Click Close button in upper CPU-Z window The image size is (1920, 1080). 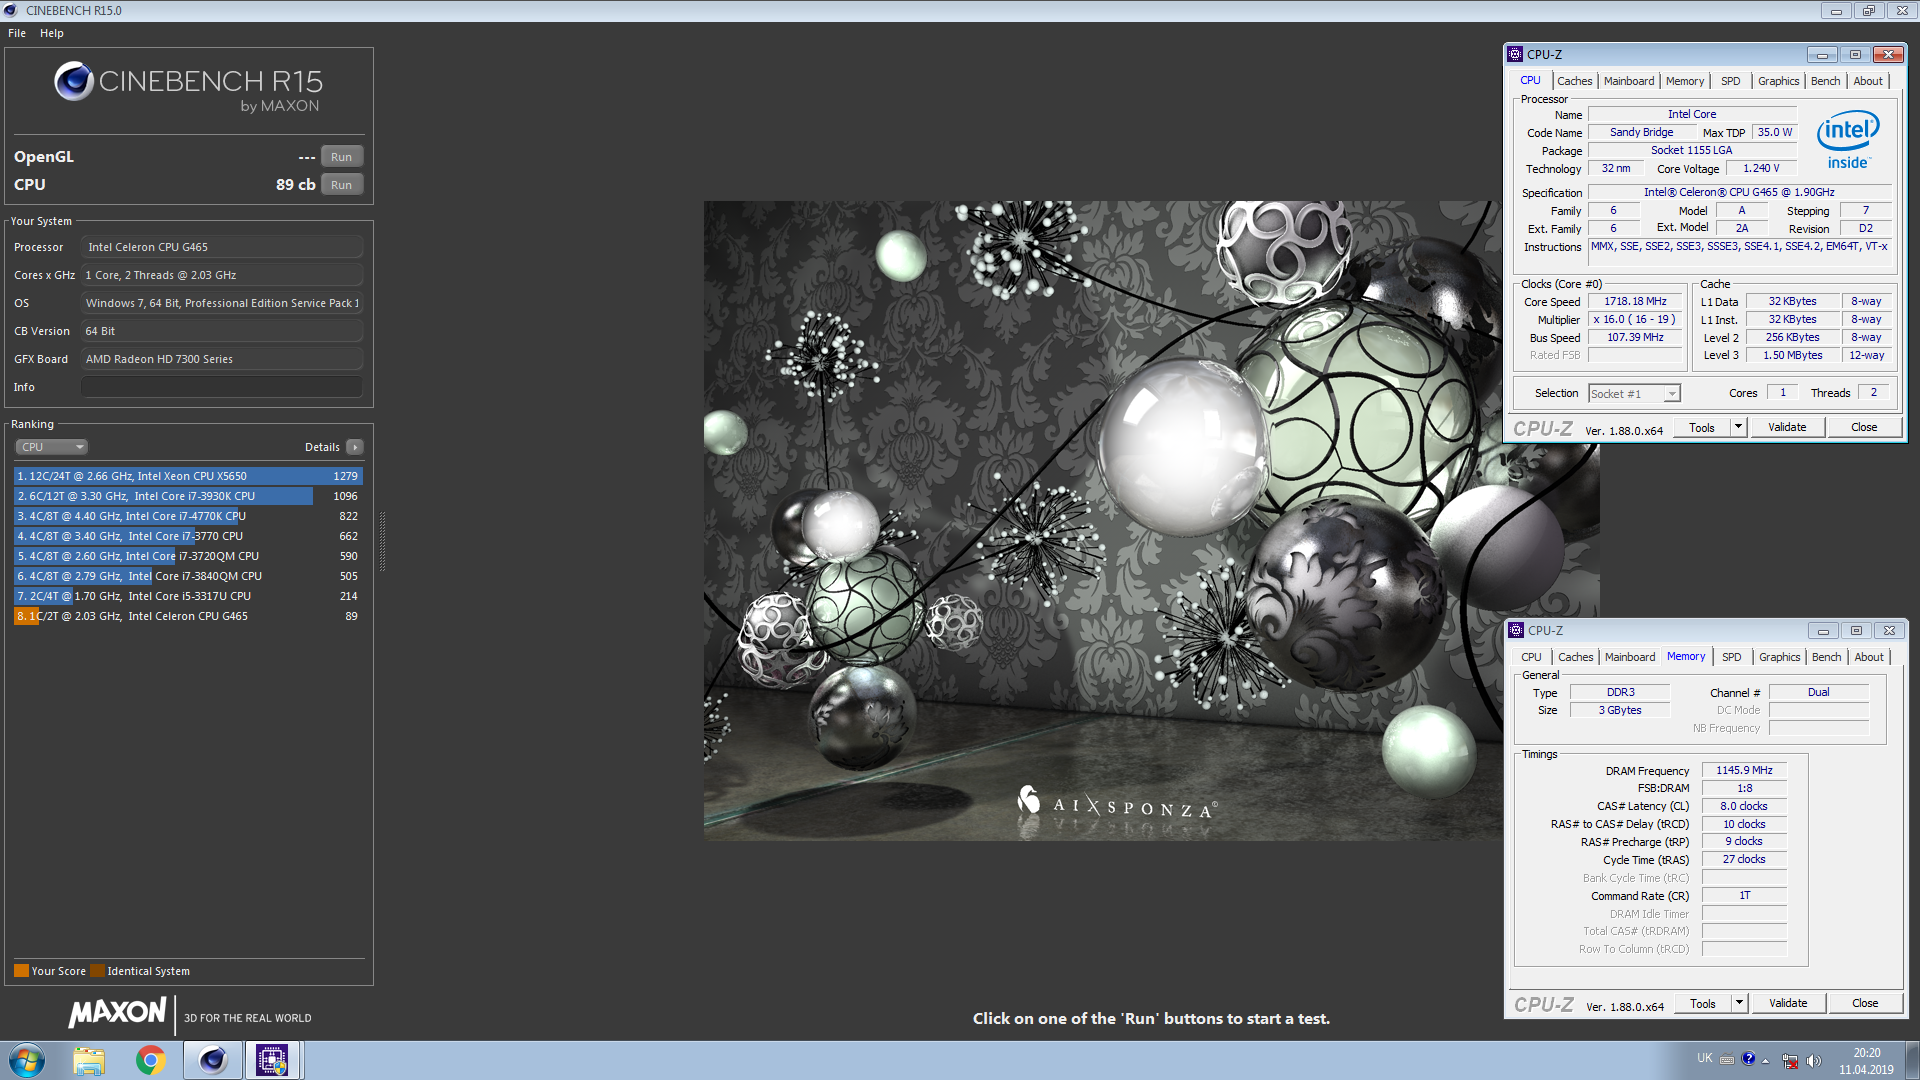(1864, 428)
